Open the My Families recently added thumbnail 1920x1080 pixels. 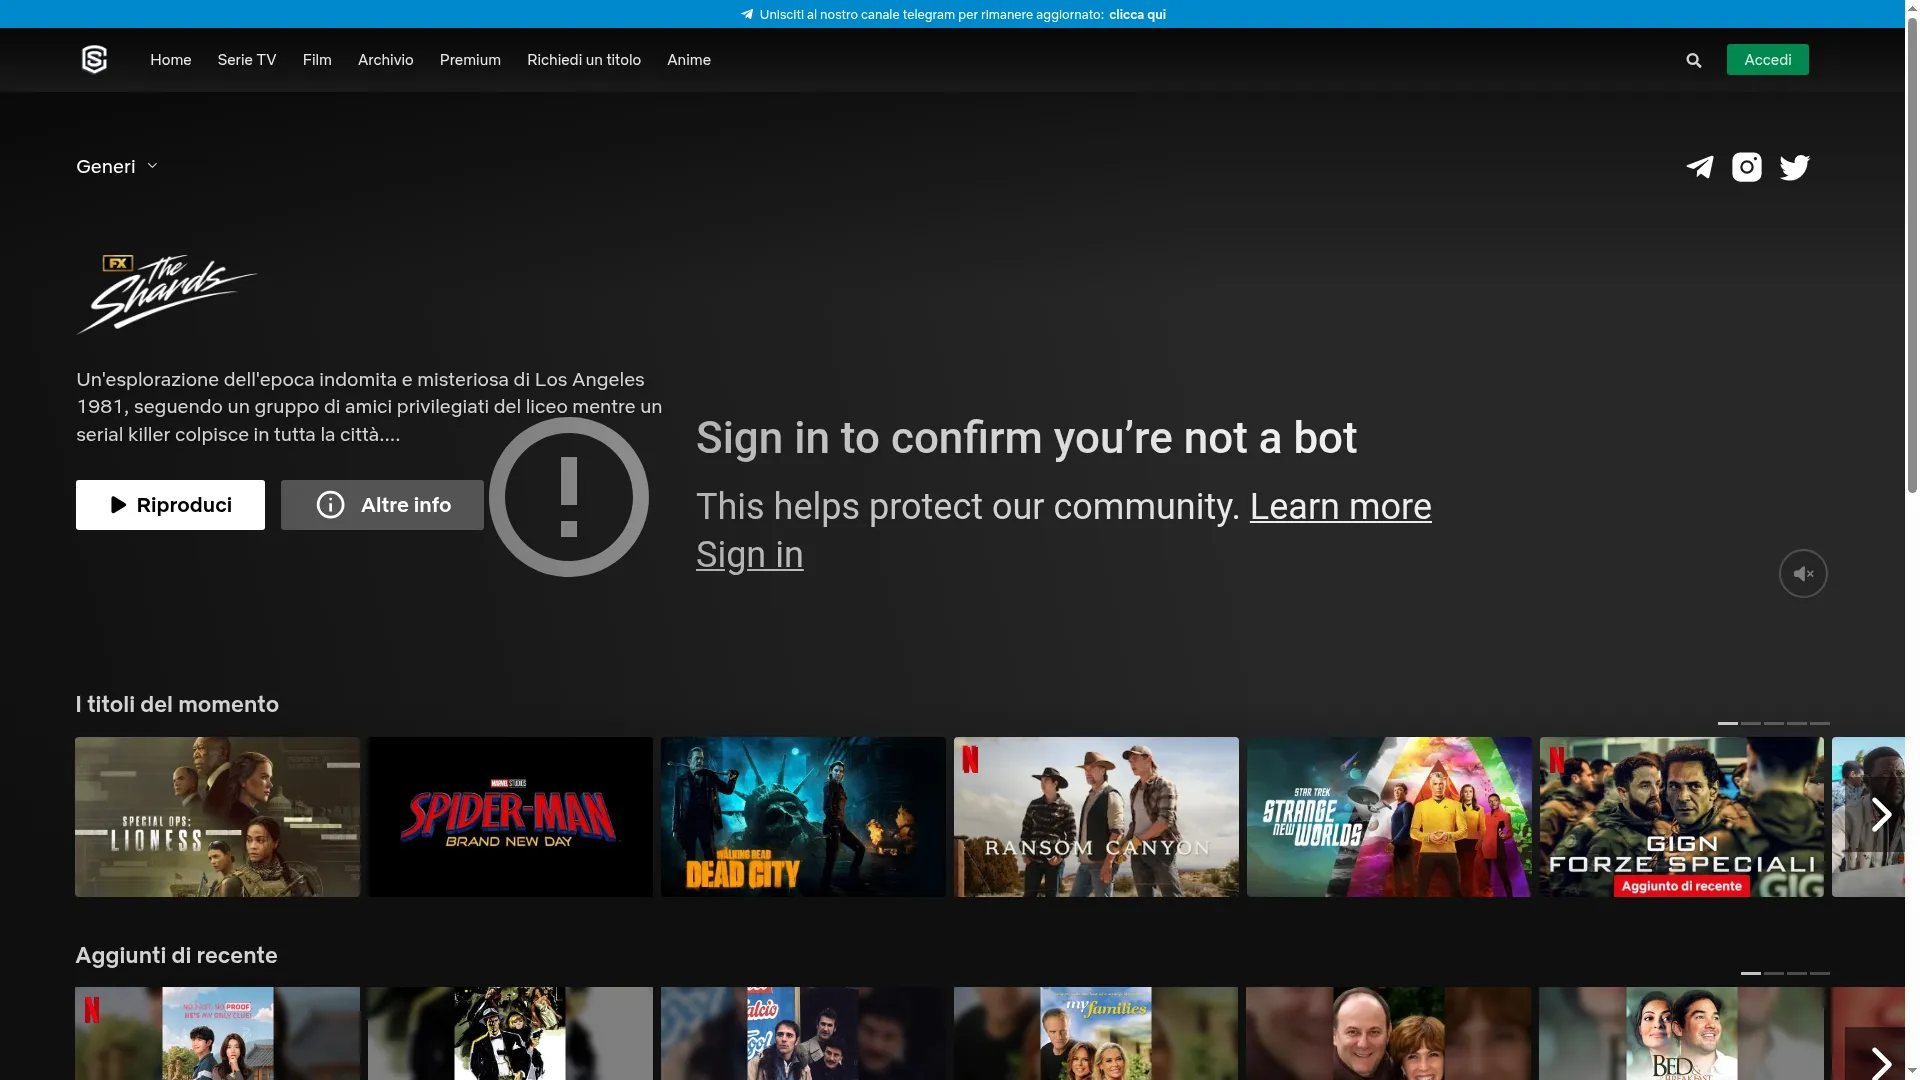(x=1096, y=1034)
